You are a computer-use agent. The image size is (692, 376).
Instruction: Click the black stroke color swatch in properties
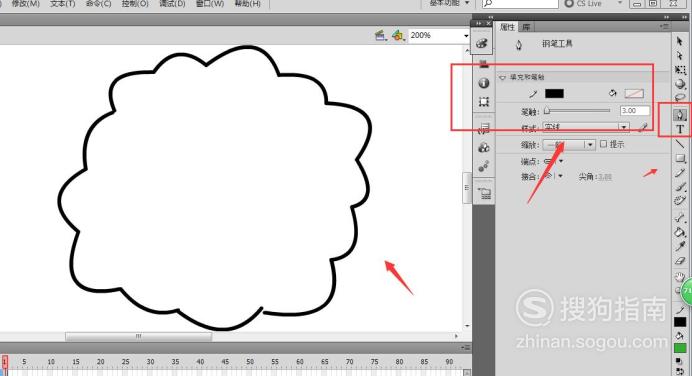tap(554, 93)
